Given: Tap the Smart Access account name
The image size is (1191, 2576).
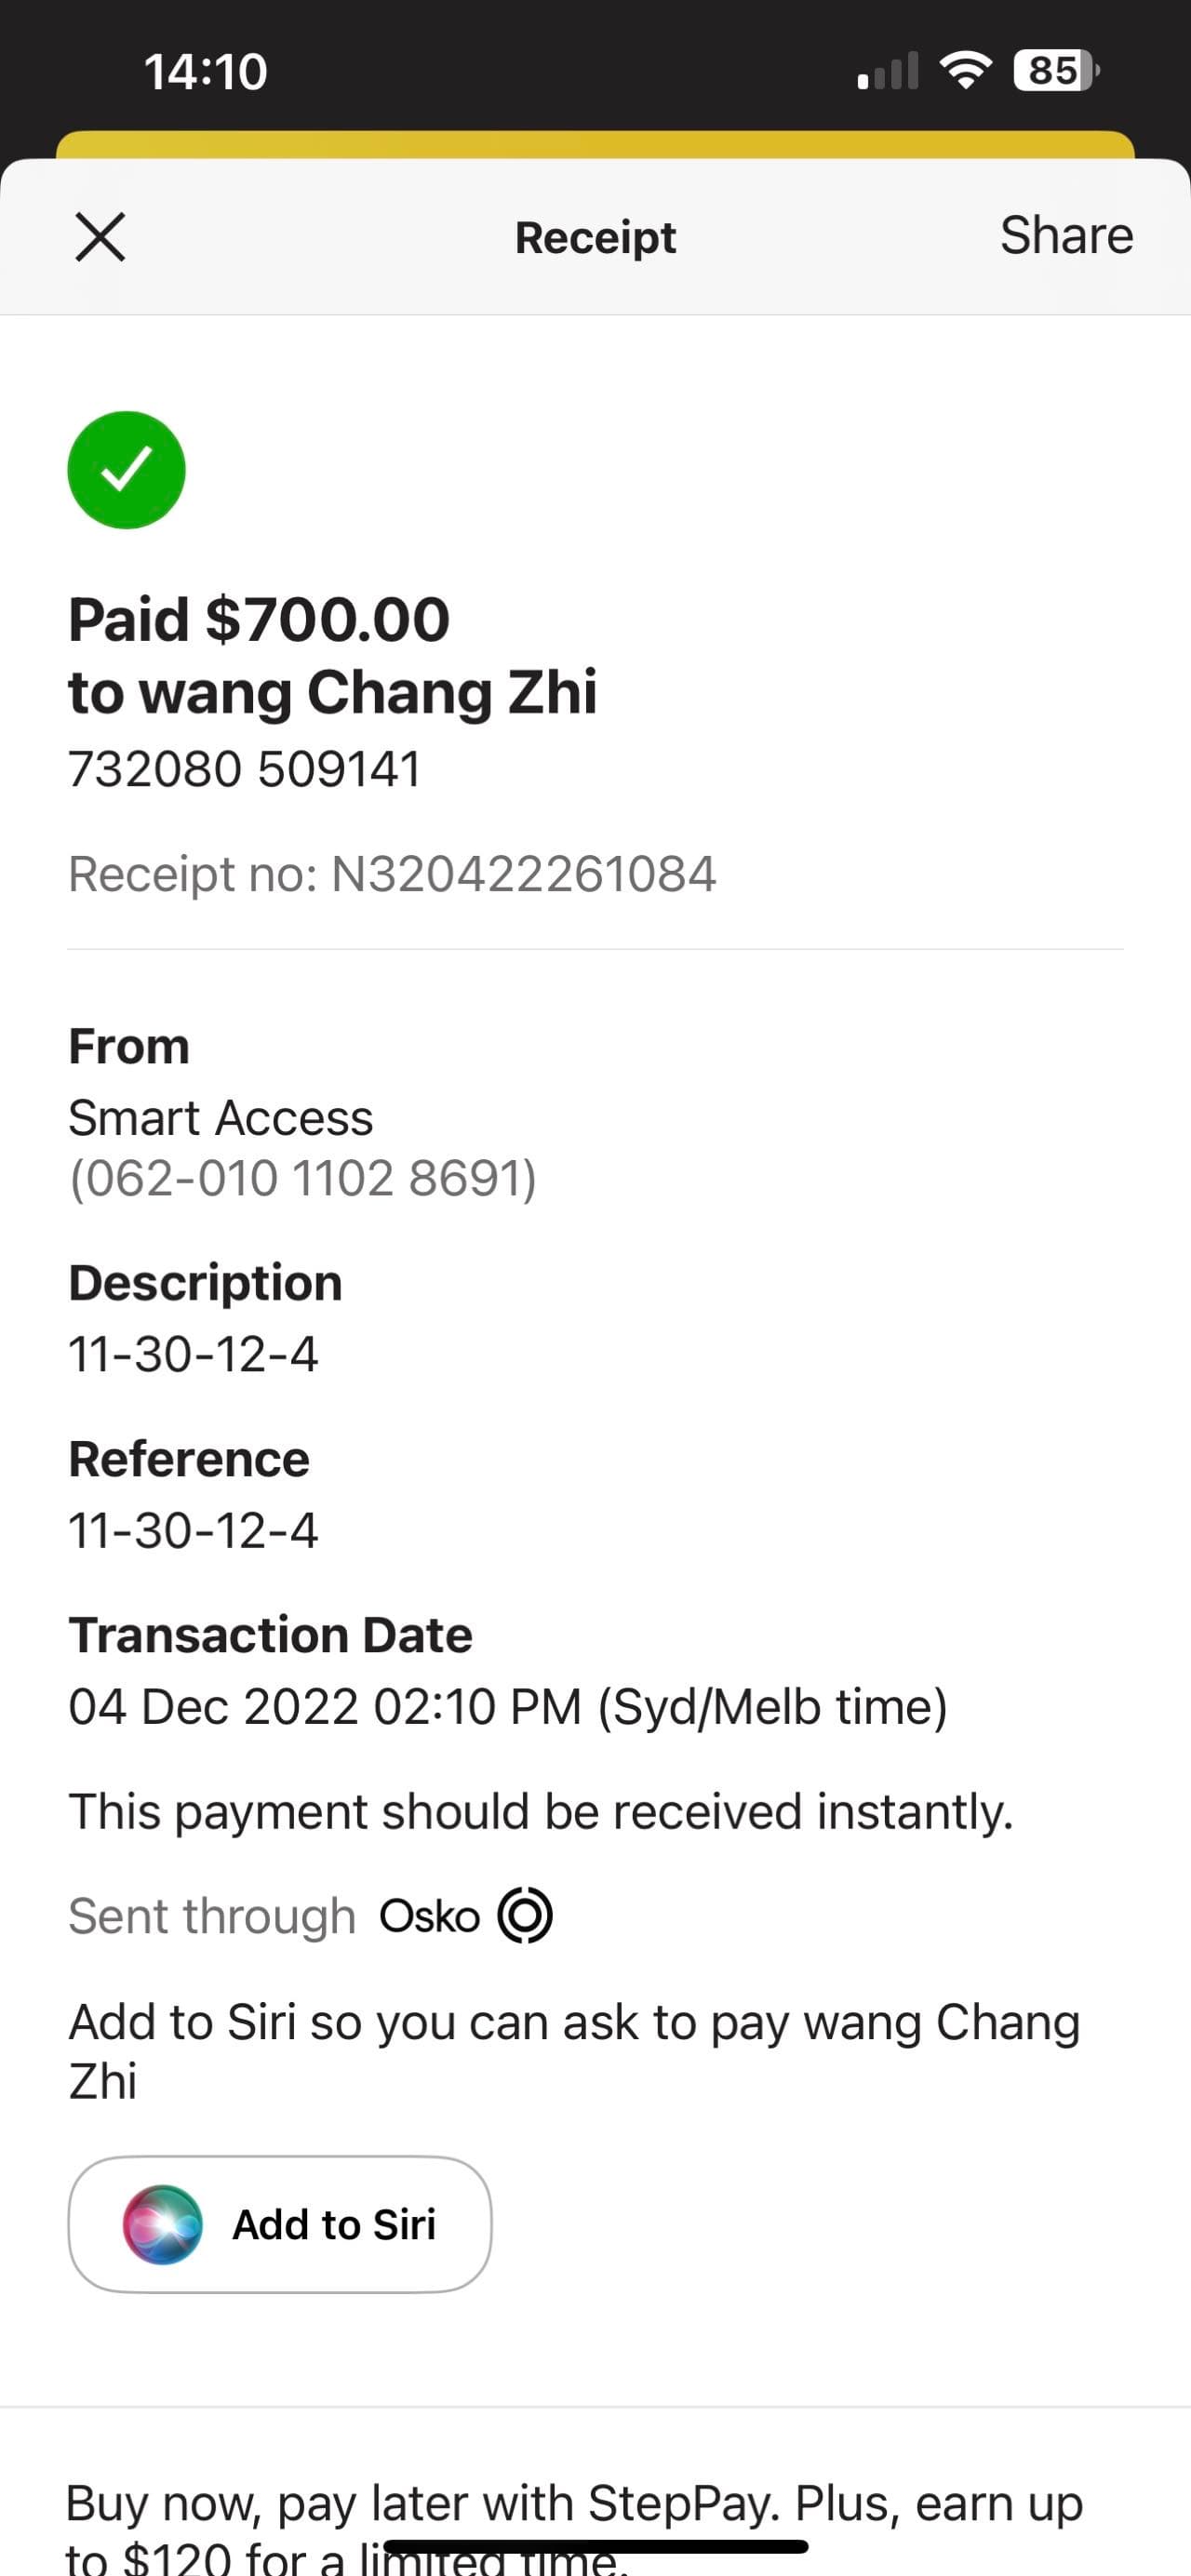Looking at the screenshot, I should [x=220, y=1118].
